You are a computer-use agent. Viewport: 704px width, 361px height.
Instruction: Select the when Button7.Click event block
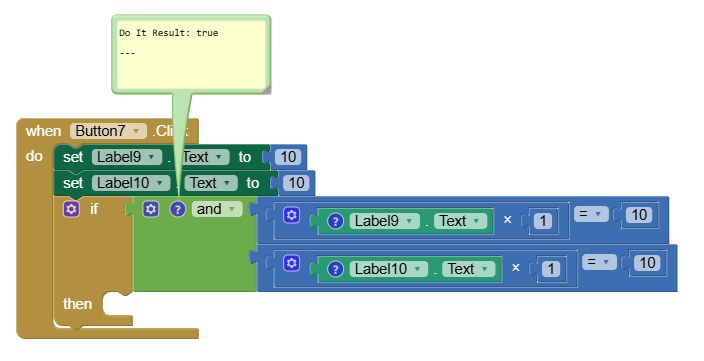tap(43, 131)
